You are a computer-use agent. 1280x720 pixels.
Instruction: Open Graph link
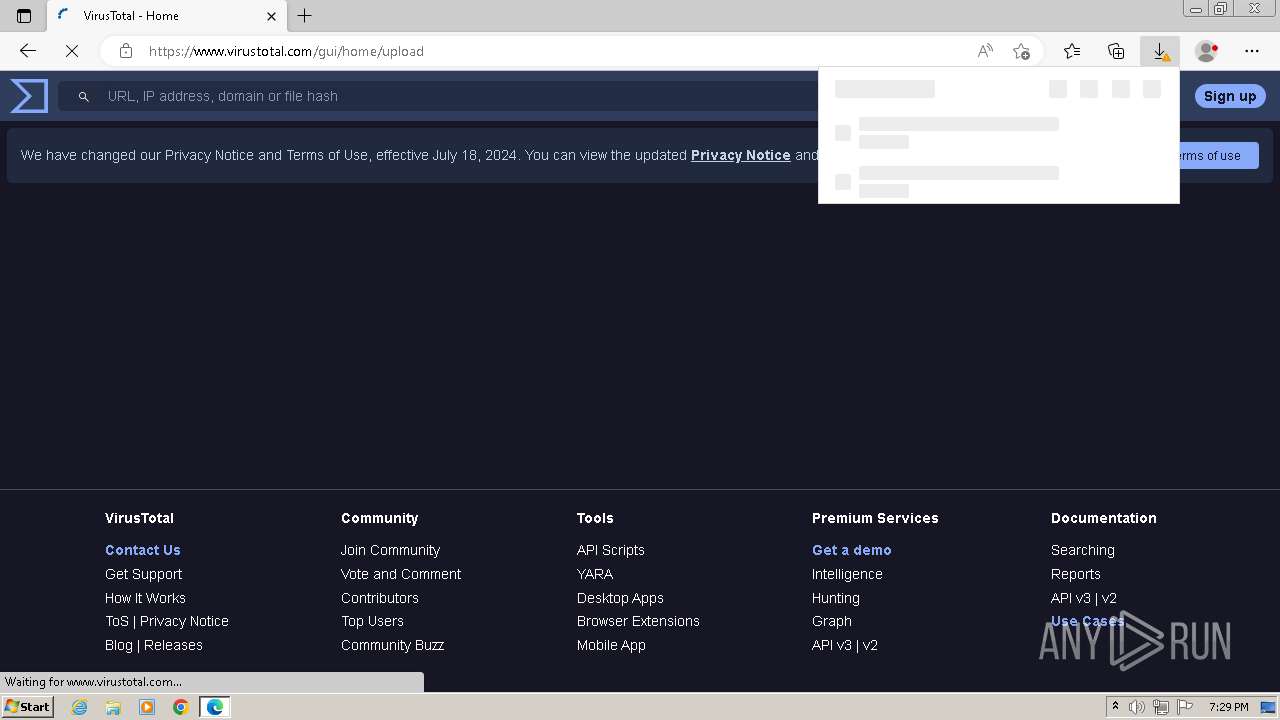click(832, 621)
